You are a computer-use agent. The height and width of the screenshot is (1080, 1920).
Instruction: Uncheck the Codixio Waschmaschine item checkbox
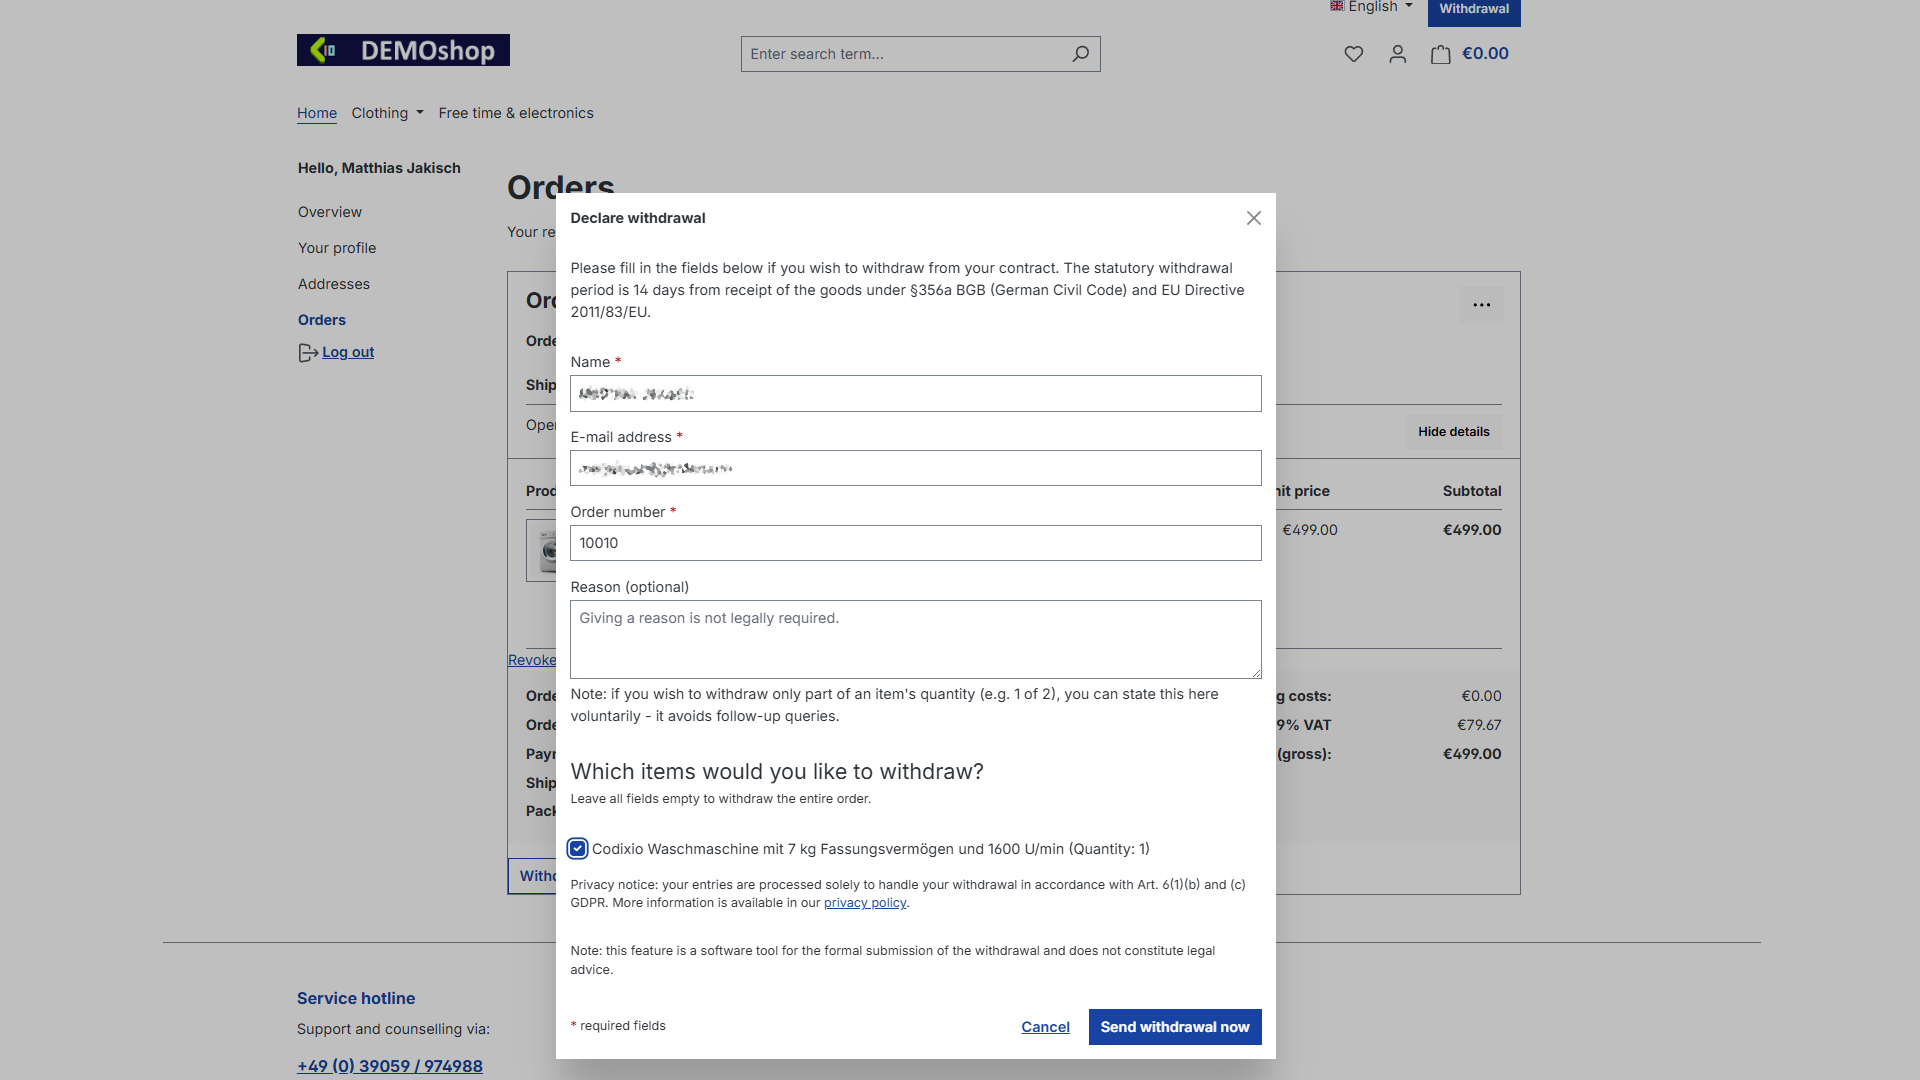pyautogui.click(x=577, y=849)
